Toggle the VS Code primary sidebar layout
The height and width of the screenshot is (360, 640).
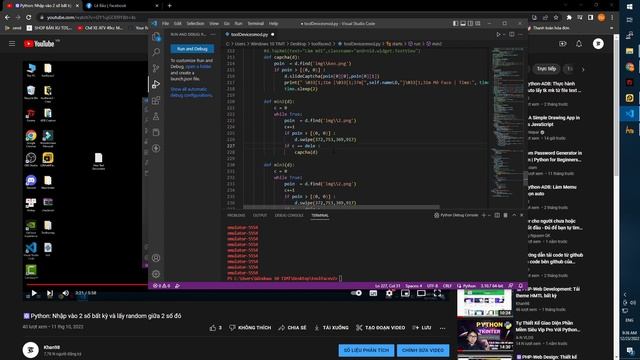click(456, 24)
